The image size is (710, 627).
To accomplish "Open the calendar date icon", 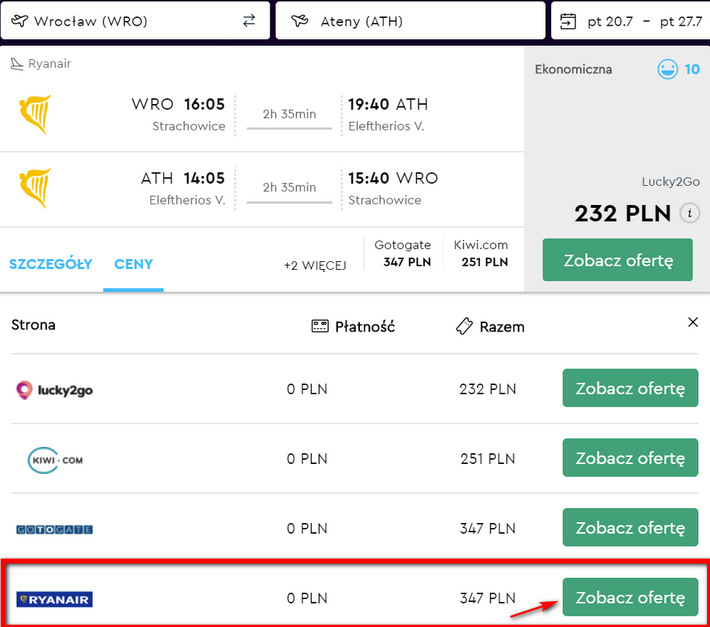I will (568, 21).
